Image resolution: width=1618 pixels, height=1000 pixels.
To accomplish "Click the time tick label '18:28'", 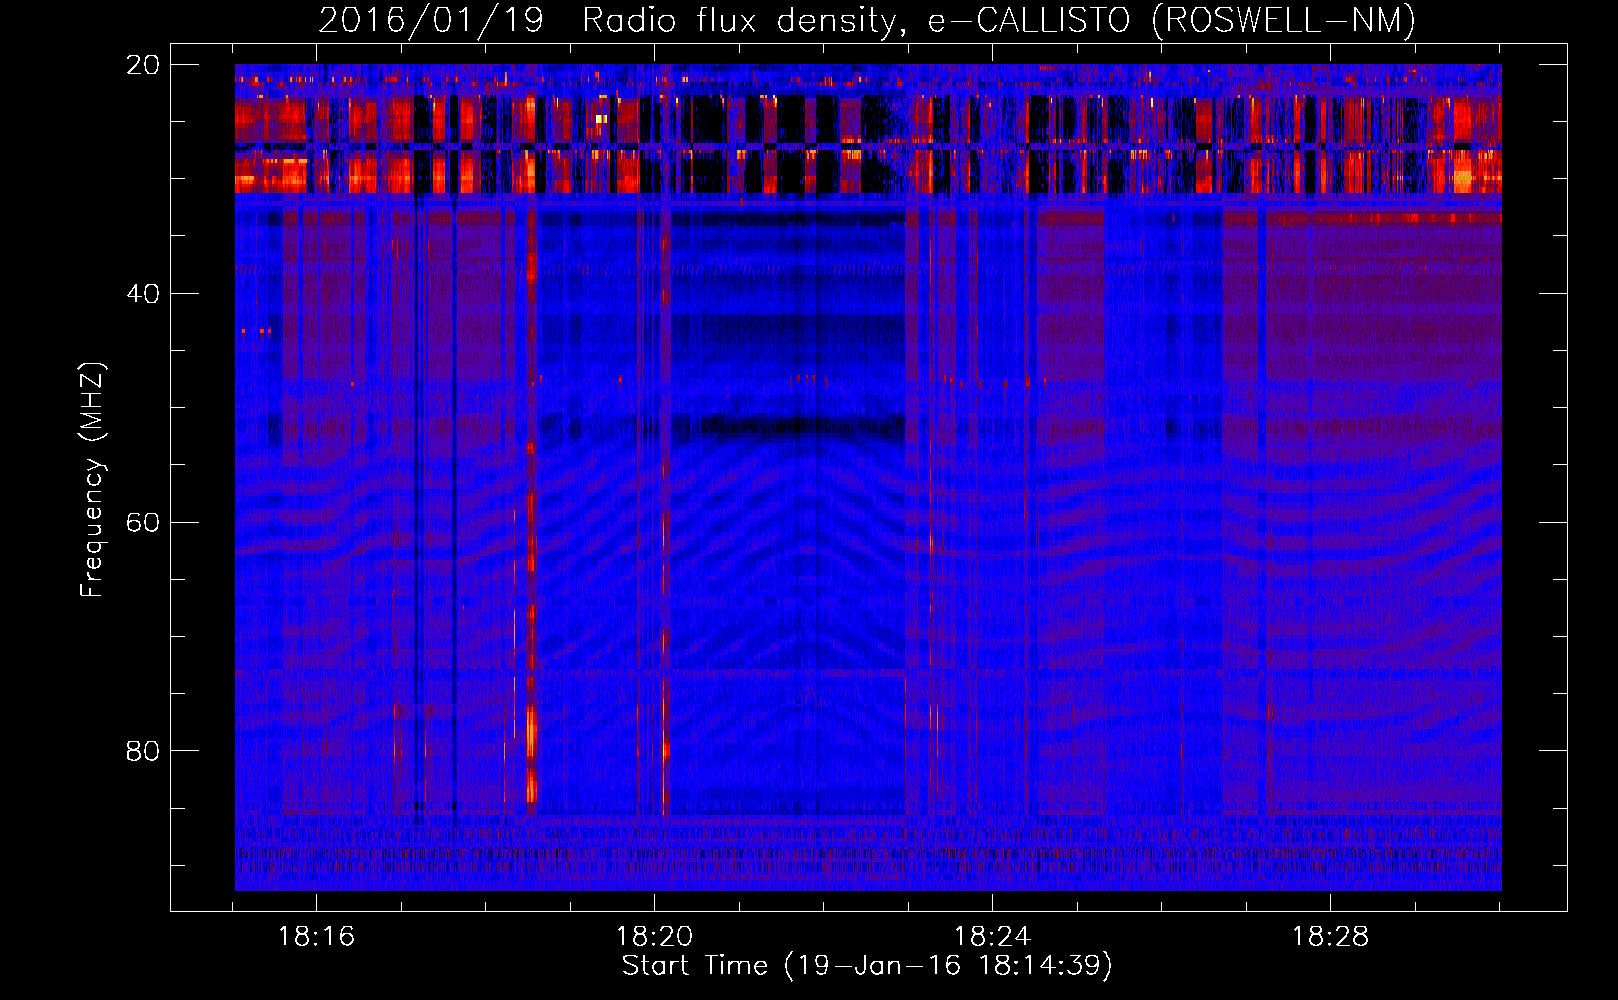I will 1330,936.
